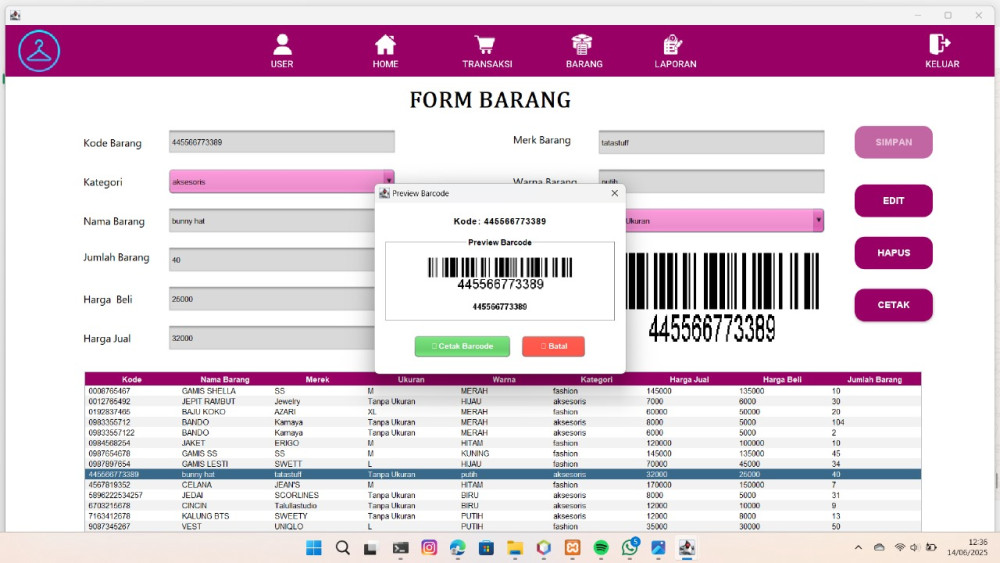Open WhatsApp from taskbar

(629, 548)
